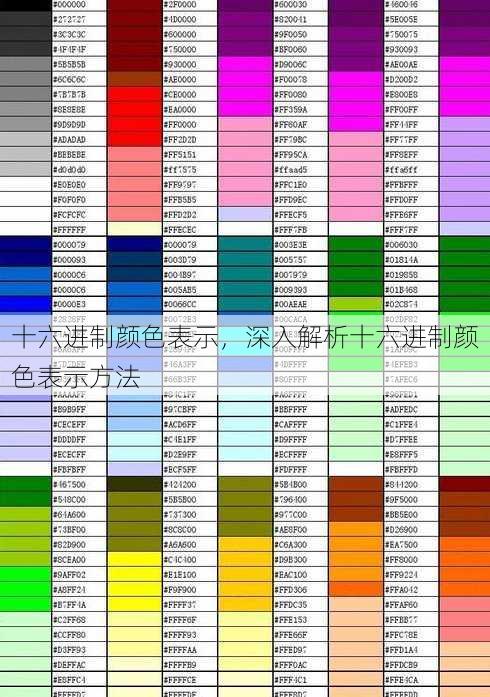
Task: Choose the #FFE6FF hex code
Action: click(x=401, y=215)
